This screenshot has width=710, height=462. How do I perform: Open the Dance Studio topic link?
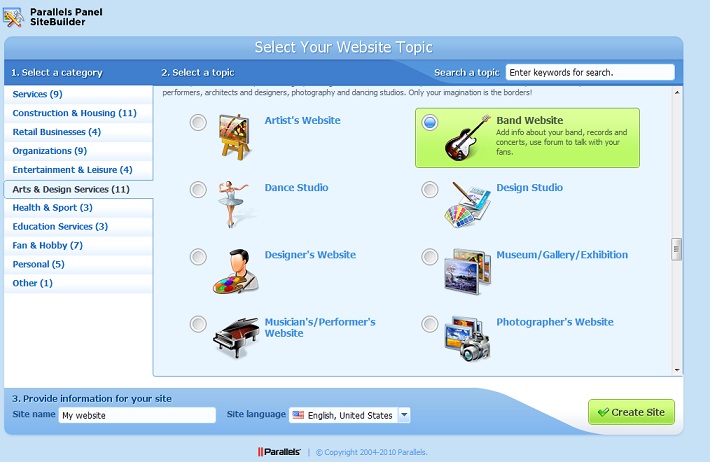pos(296,188)
